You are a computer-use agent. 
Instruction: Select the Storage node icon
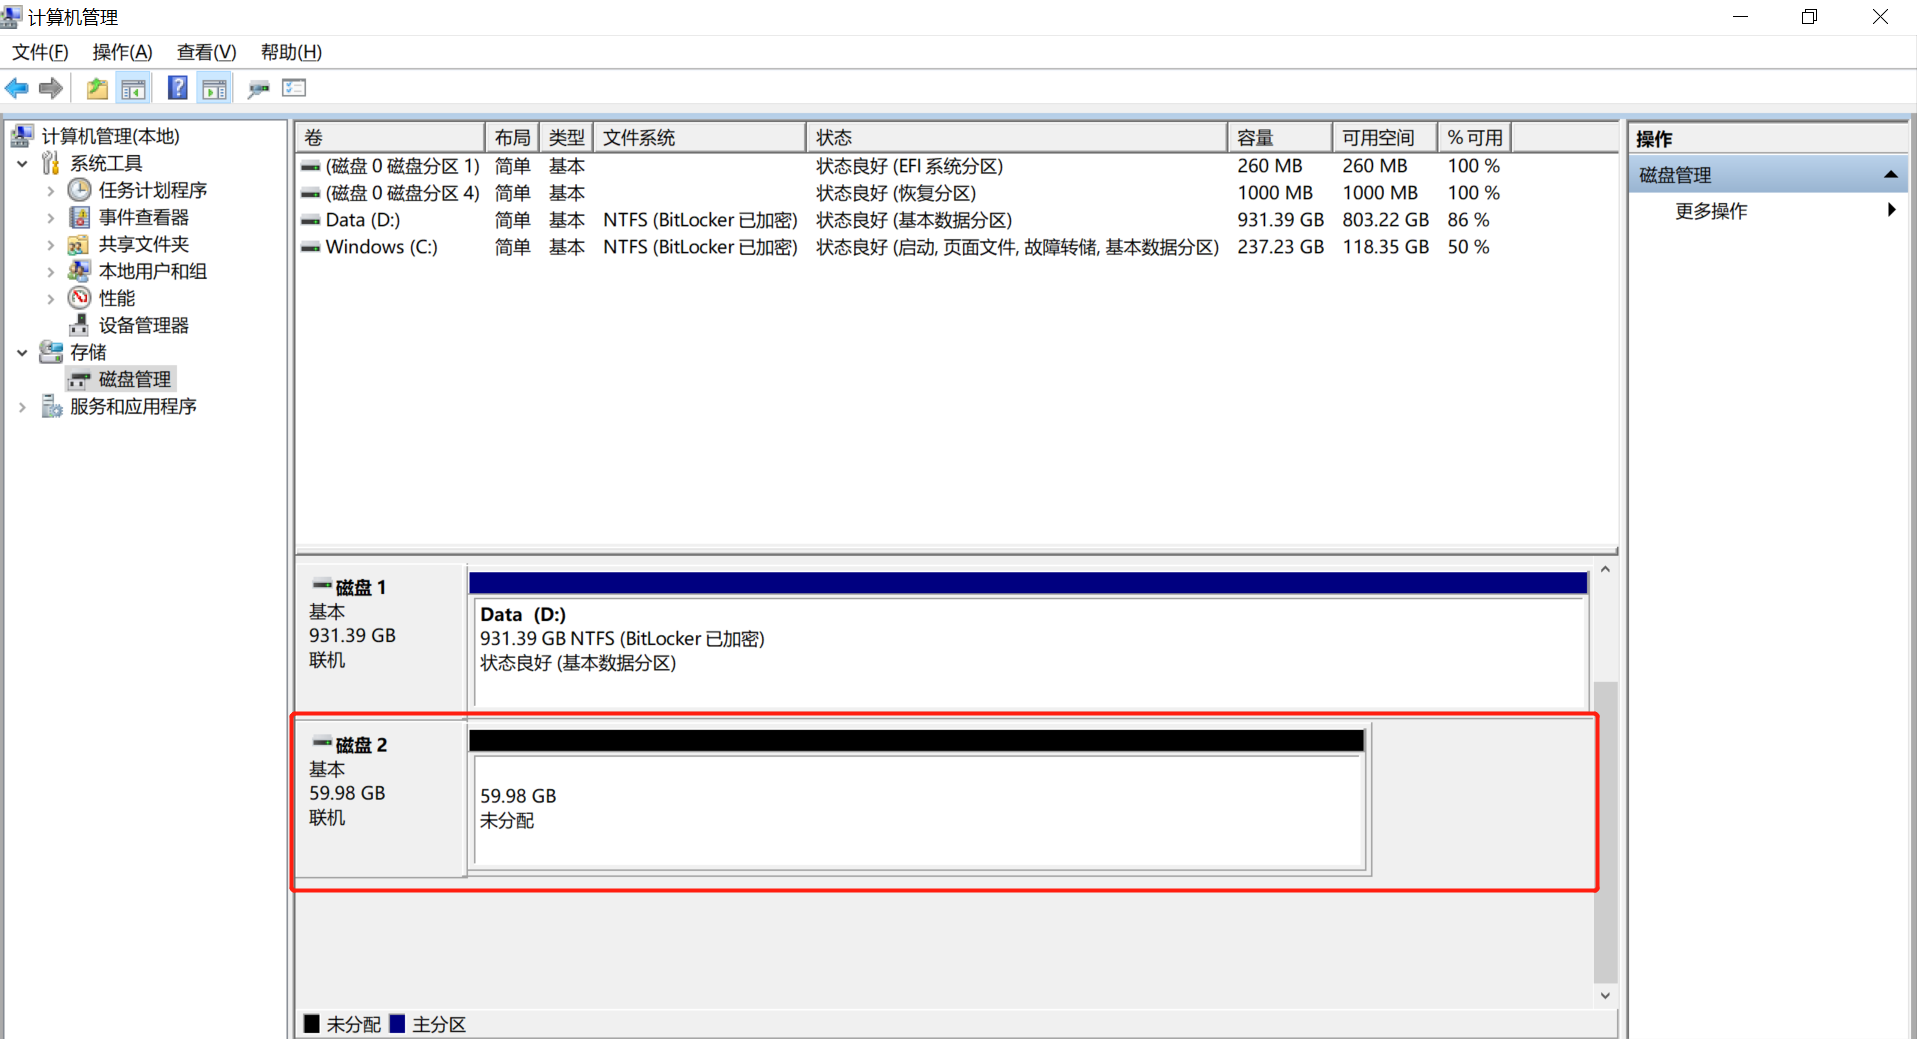click(50, 352)
